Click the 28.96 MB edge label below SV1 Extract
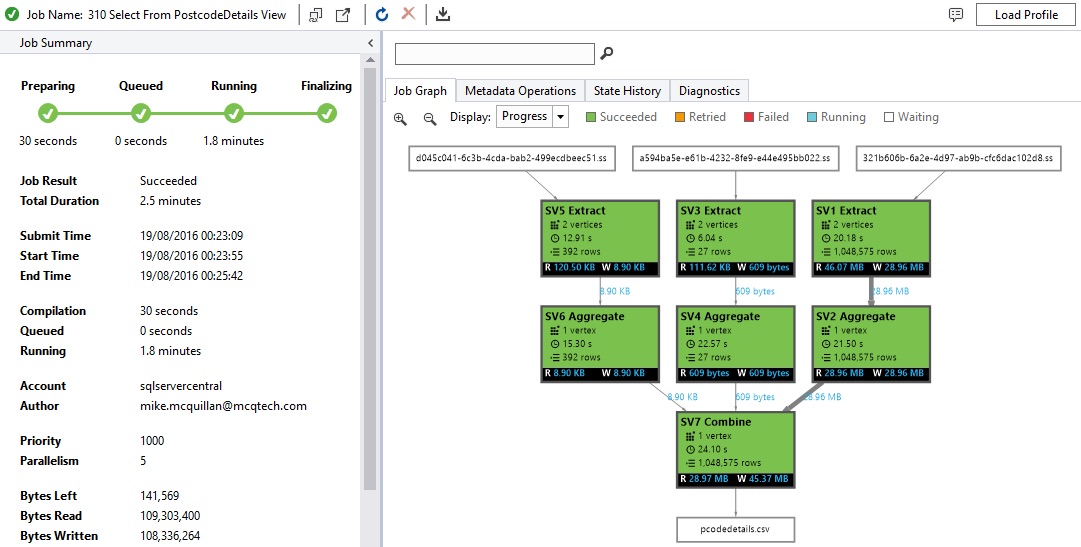This screenshot has height=547, width=1081. (890, 291)
